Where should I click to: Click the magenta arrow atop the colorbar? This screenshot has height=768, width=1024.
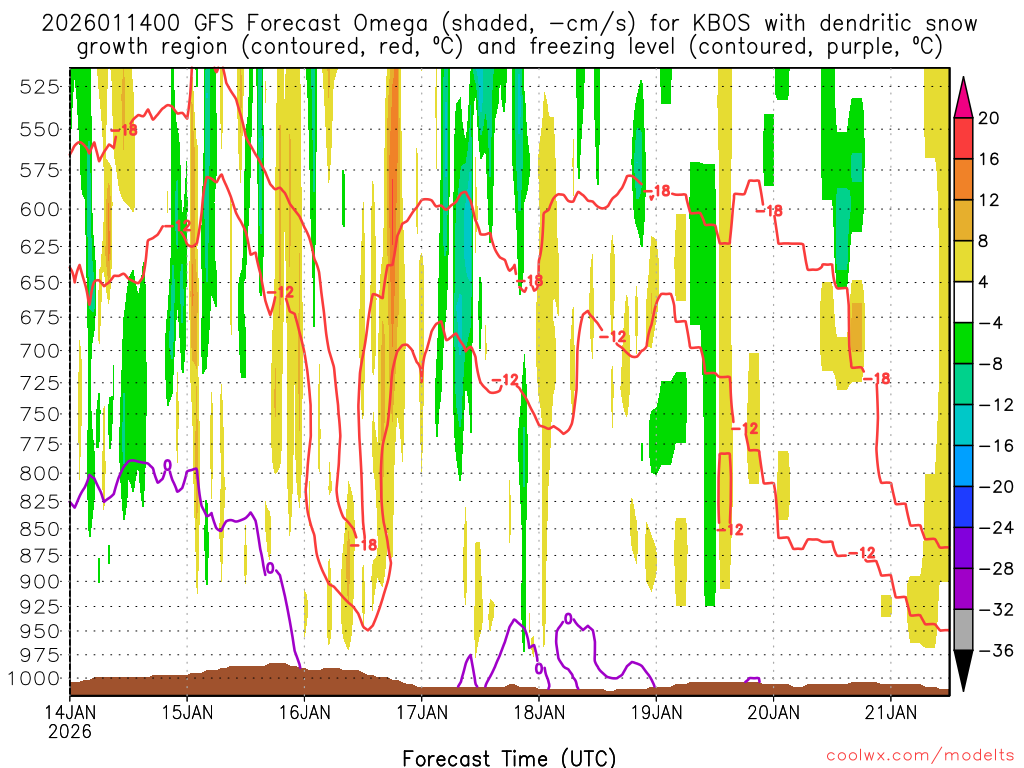[x=963, y=98]
